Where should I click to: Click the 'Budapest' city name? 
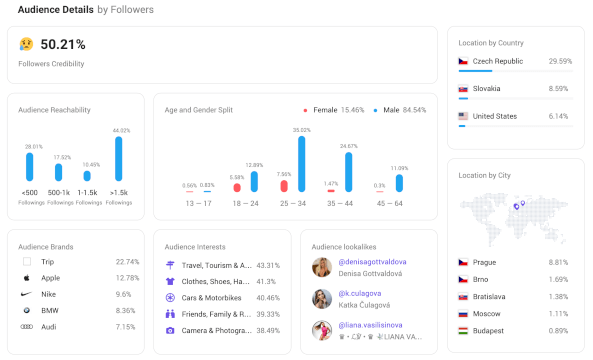[x=488, y=331]
